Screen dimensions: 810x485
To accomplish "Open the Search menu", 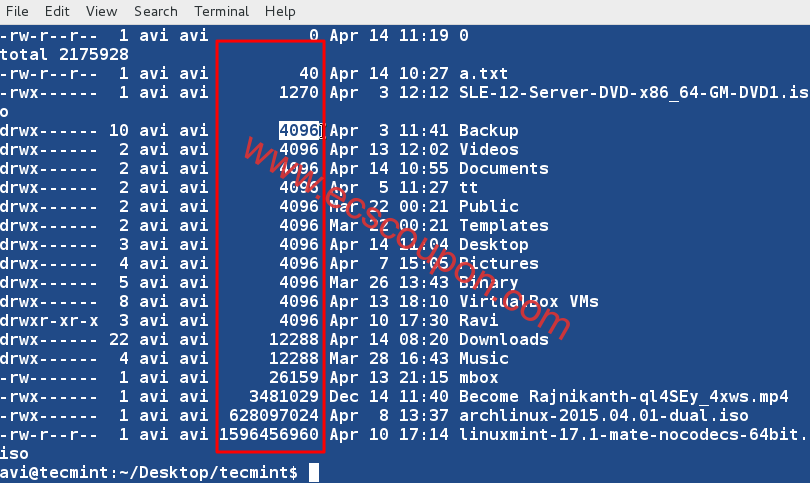I will pos(155,11).
